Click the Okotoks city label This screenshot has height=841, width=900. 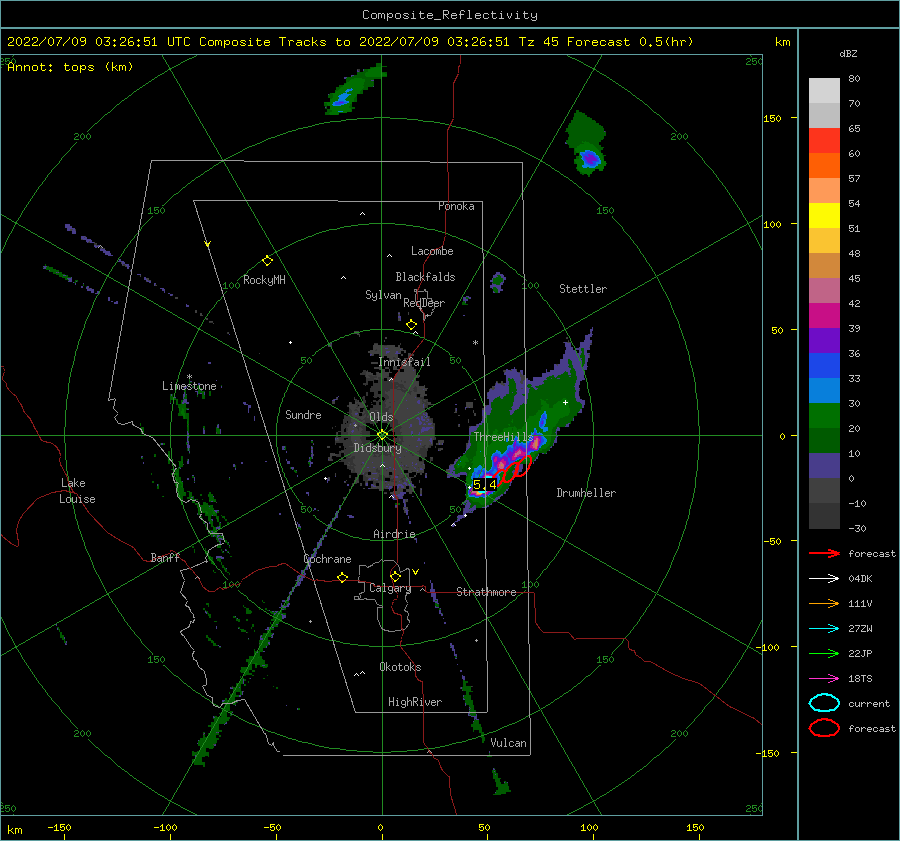pyautogui.click(x=400, y=666)
